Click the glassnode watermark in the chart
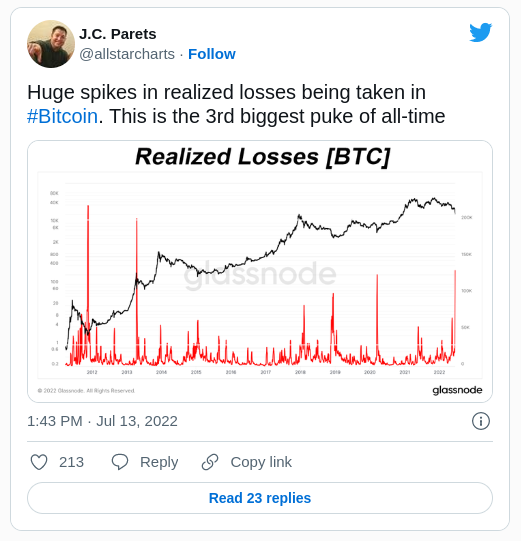 [x=260, y=274]
